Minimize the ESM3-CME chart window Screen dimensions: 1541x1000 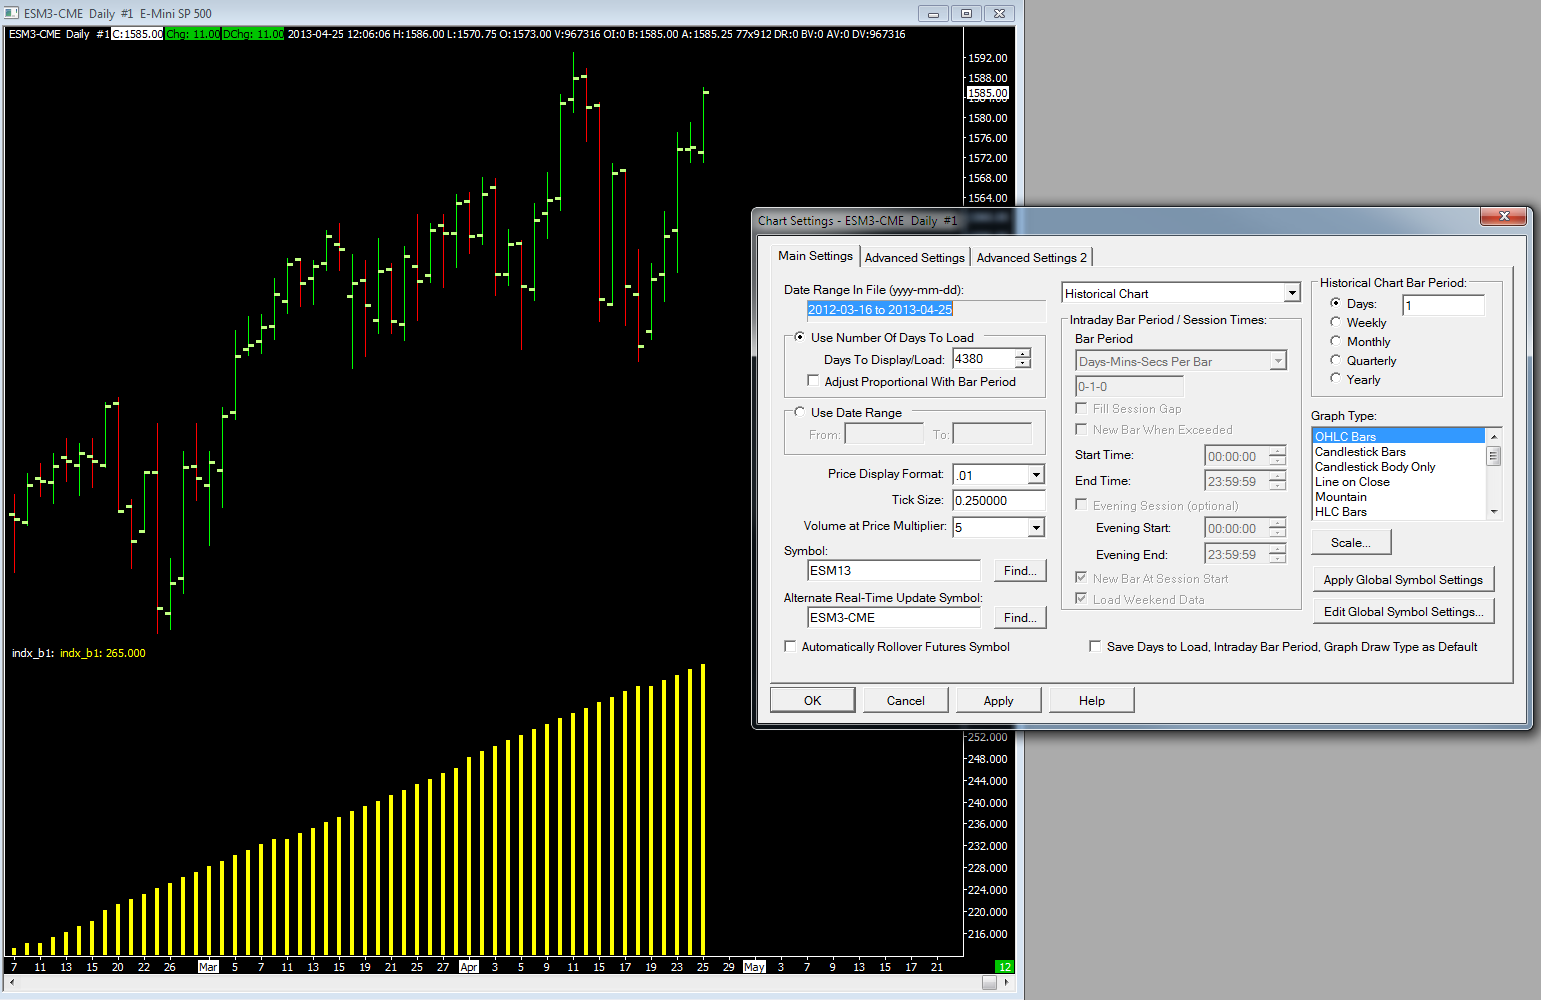click(x=933, y=13)
